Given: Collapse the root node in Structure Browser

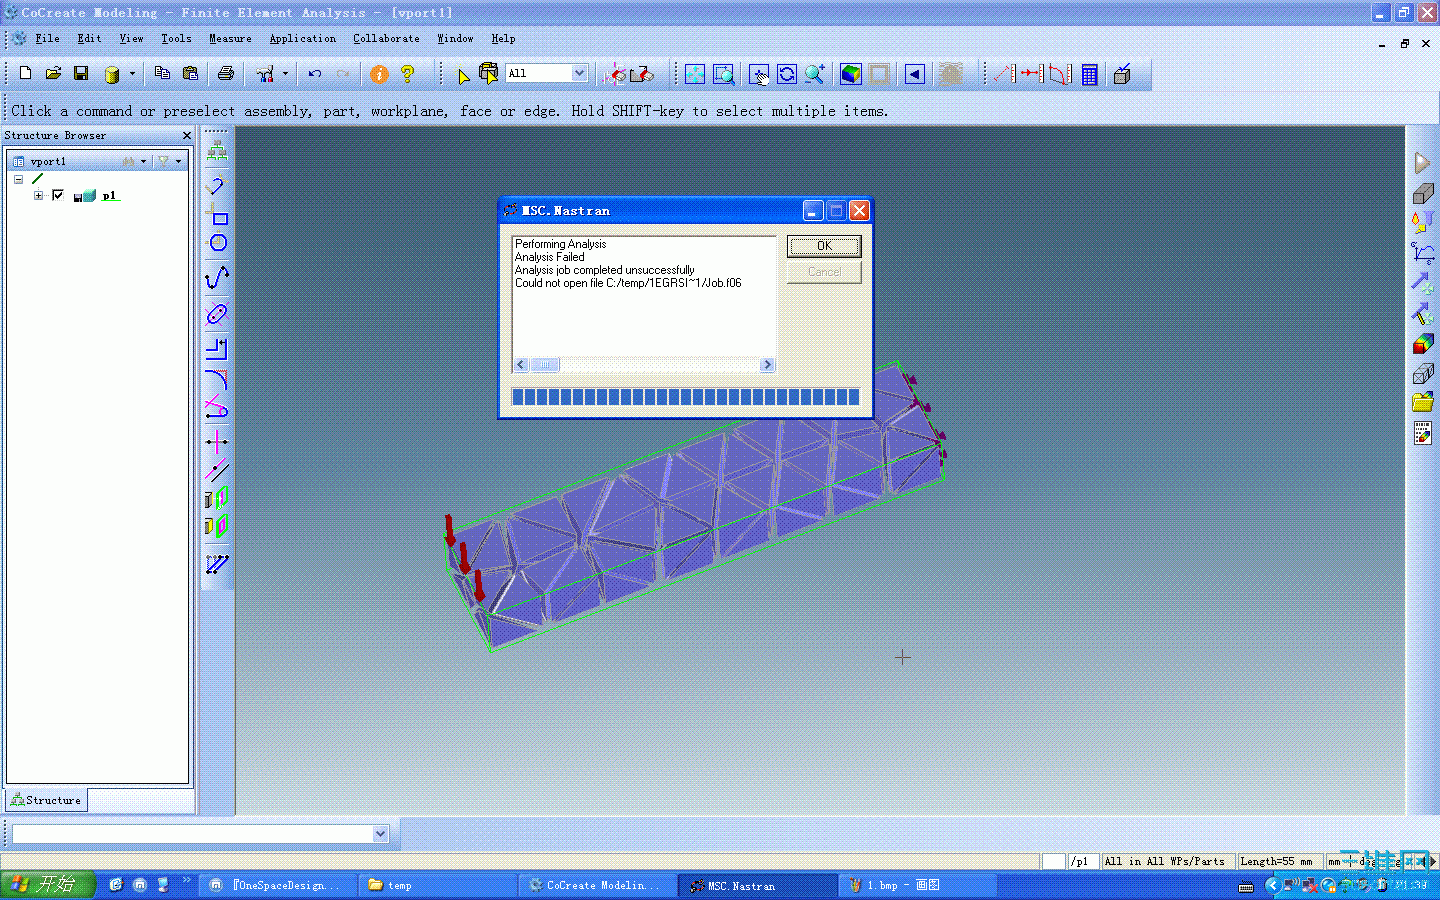Looking at the screenshot, I should pyautogui.click(x=18, y=179).
